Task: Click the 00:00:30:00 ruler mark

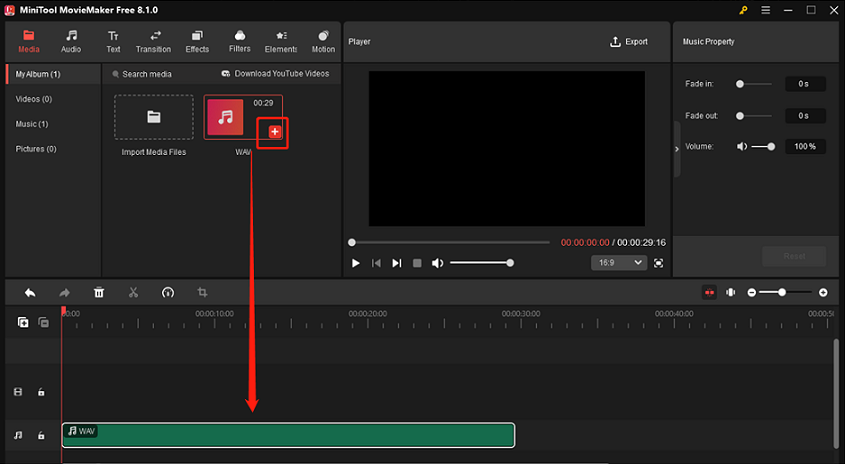Action: [521, 314]
